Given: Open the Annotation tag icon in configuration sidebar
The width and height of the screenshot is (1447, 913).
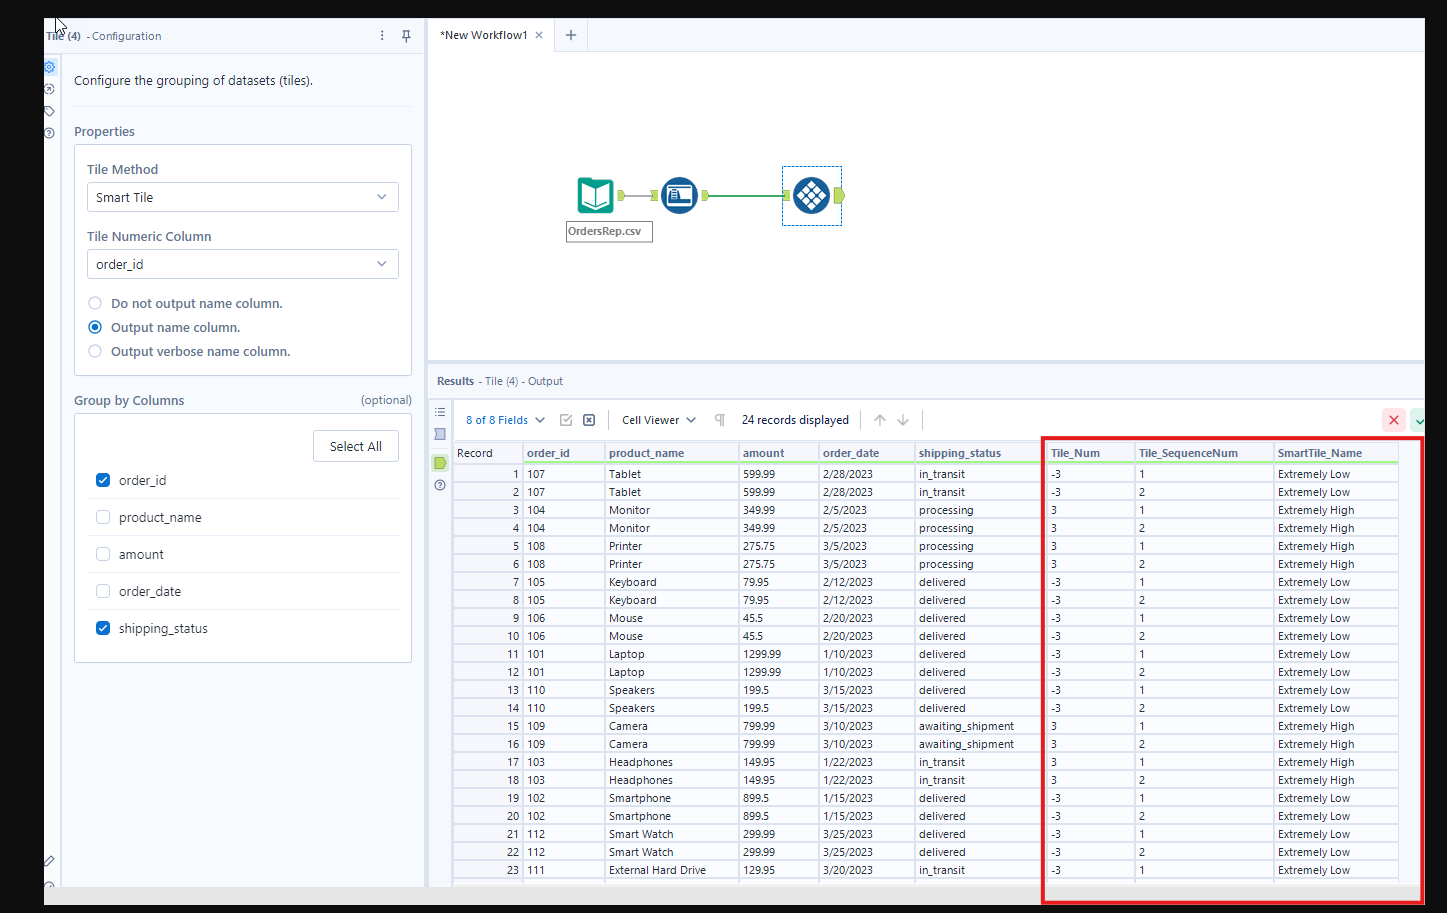Looking at the screenshot, I should (x=49, y=111).
